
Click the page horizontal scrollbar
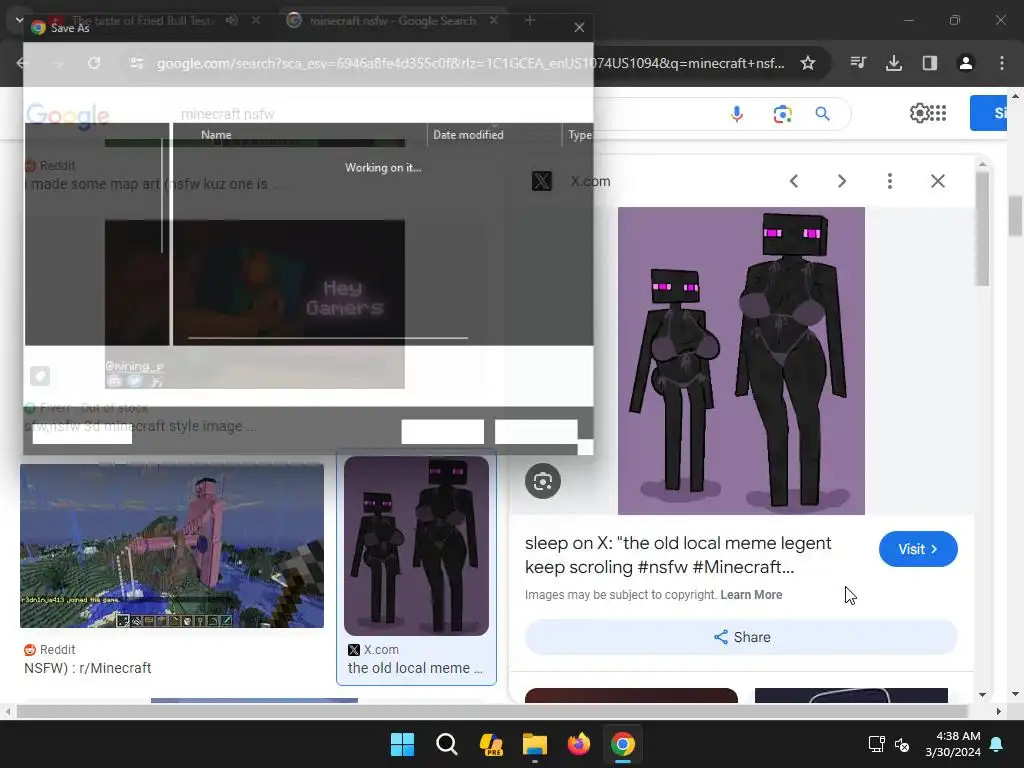491,711
